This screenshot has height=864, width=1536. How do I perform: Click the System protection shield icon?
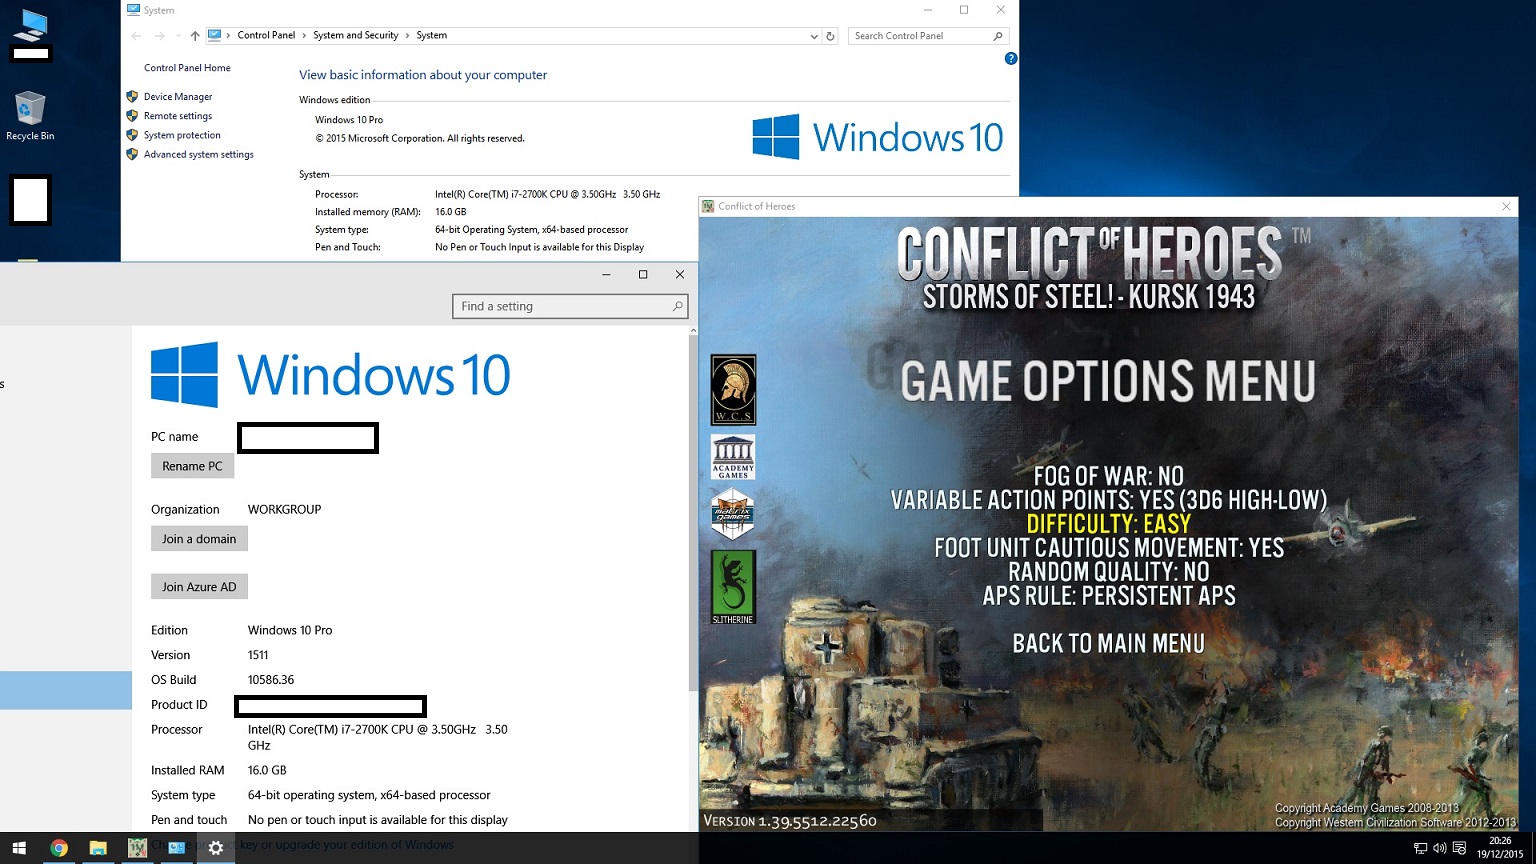(132, 135)
